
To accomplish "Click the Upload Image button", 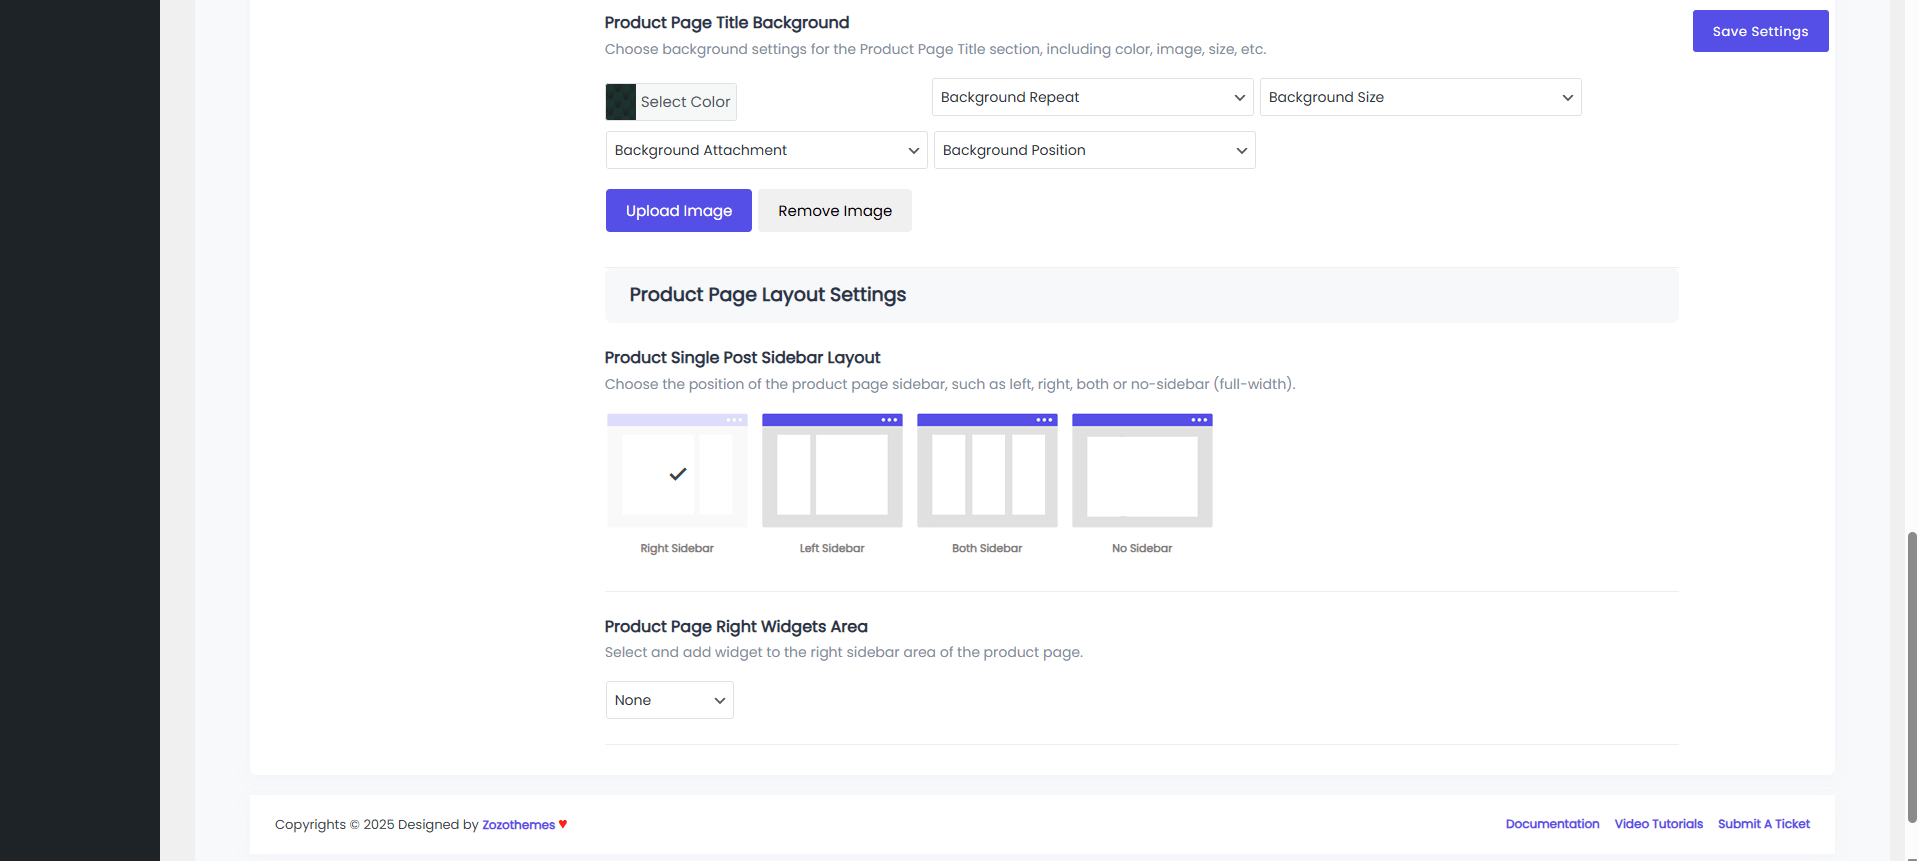I will (678, 211).
